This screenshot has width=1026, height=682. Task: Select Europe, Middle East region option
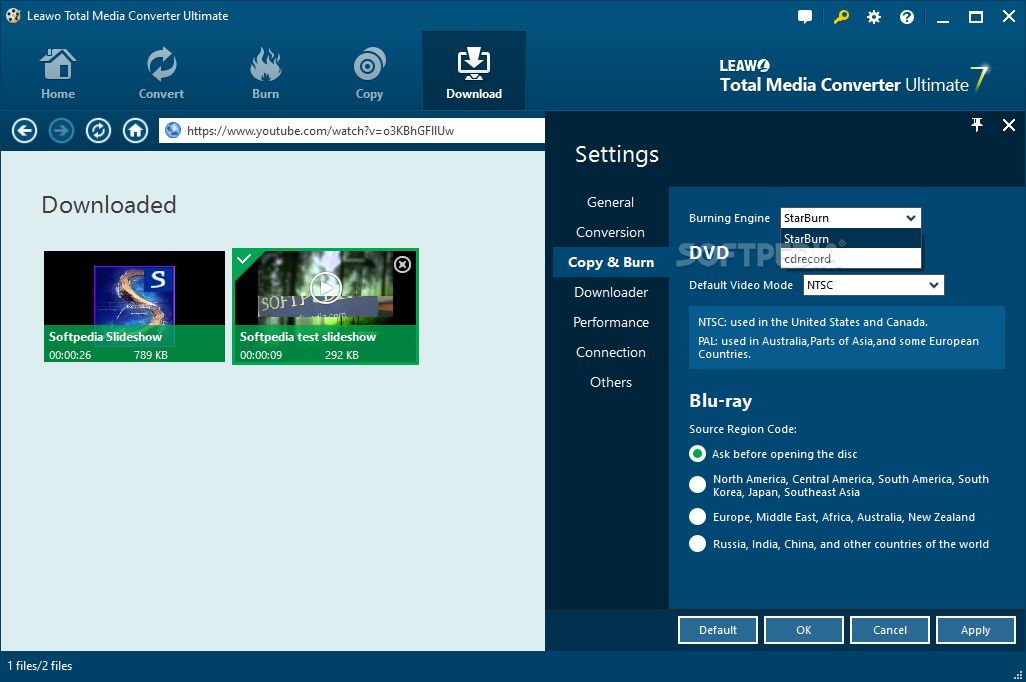point(698,517)
